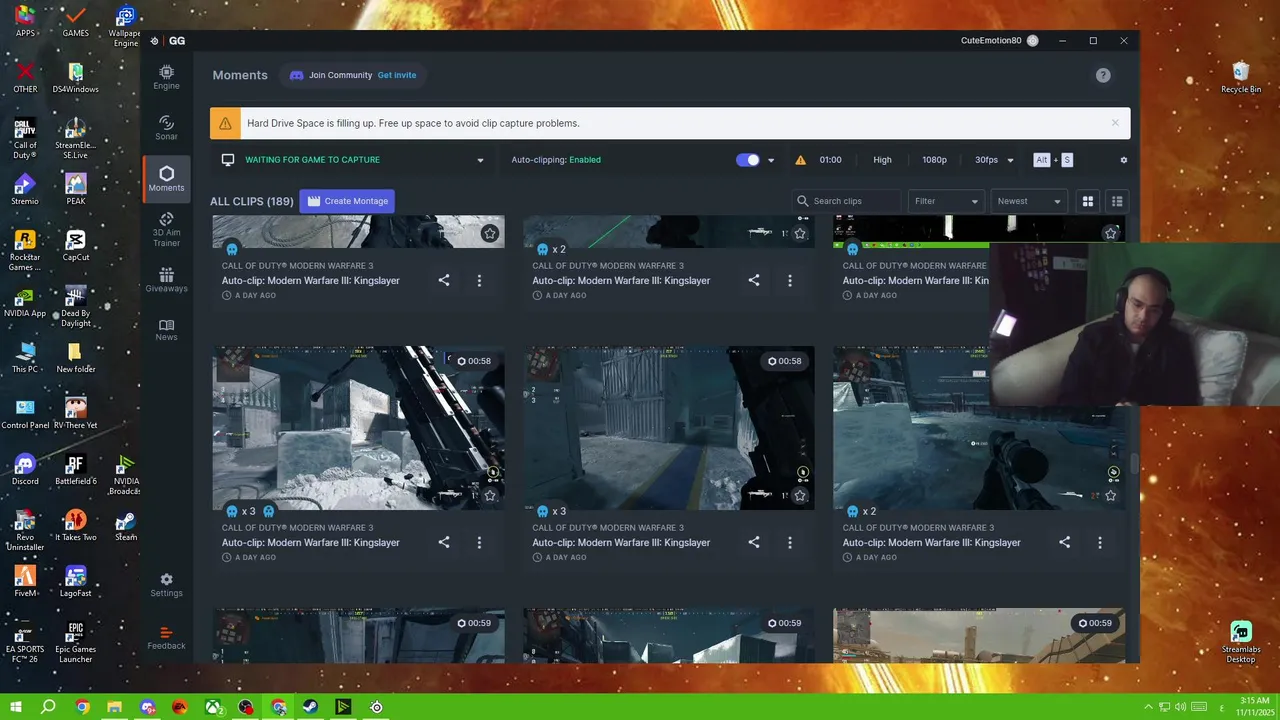Open Epic Games Launcher desktop shortcut
This screenshot has height=720, width=1280.
click(75, 642)
